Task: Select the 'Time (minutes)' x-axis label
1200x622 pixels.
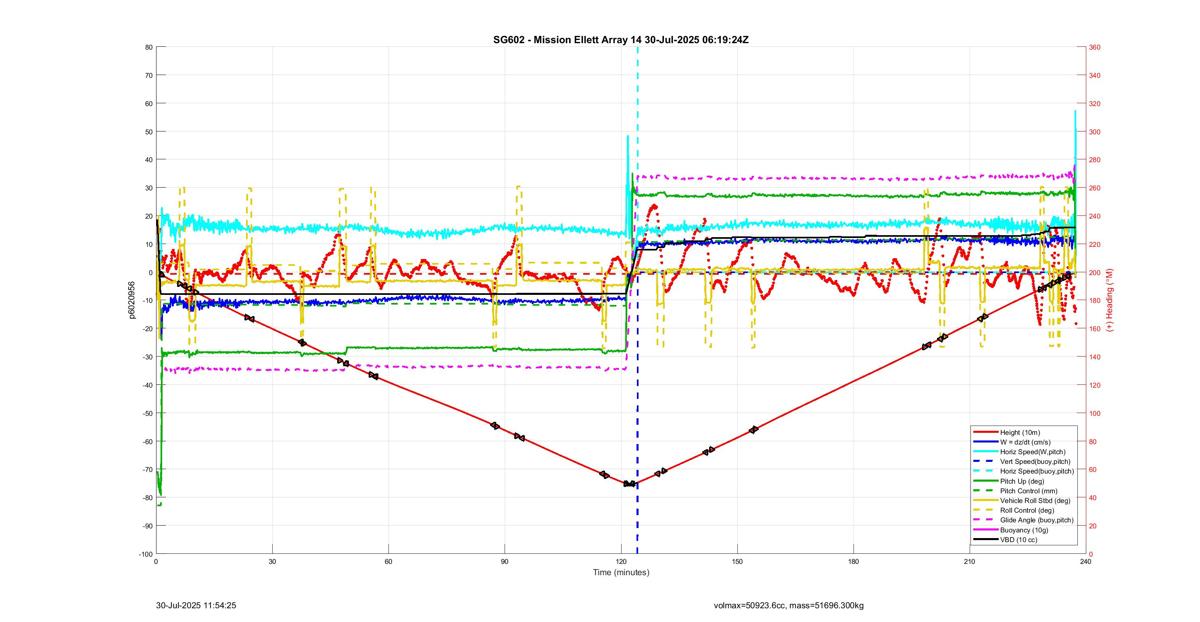Action: tap(620, 572)
